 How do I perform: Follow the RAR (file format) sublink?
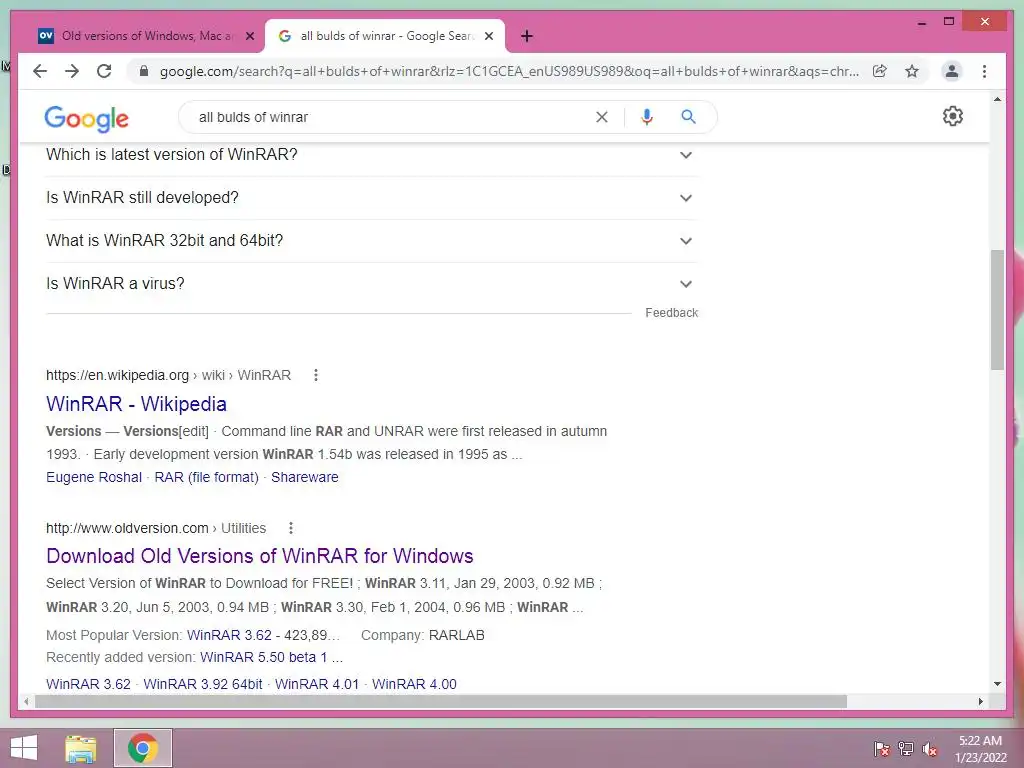click(206, 477)
